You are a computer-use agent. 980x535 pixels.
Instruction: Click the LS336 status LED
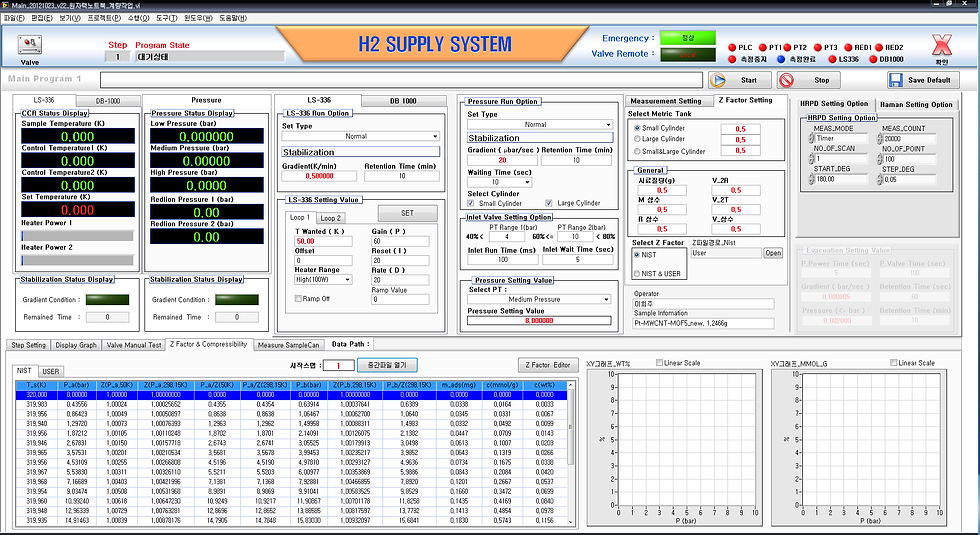[832, 59]
